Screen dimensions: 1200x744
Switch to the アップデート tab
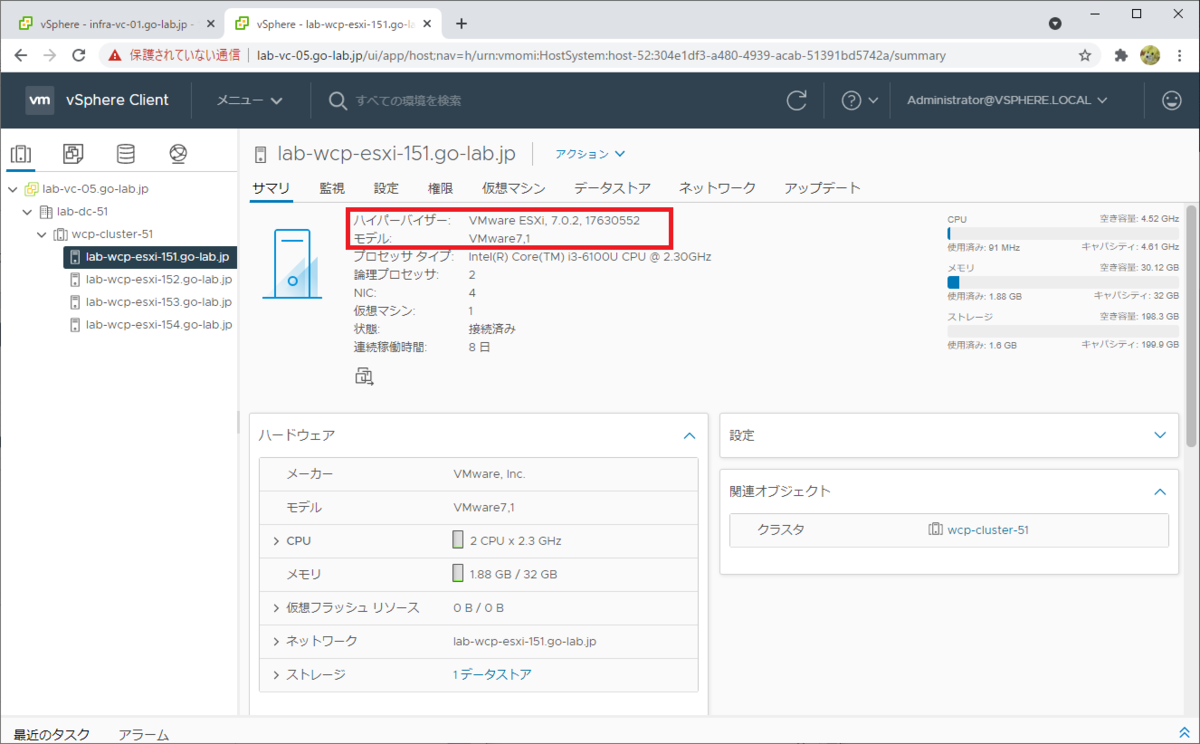(822, 188)
